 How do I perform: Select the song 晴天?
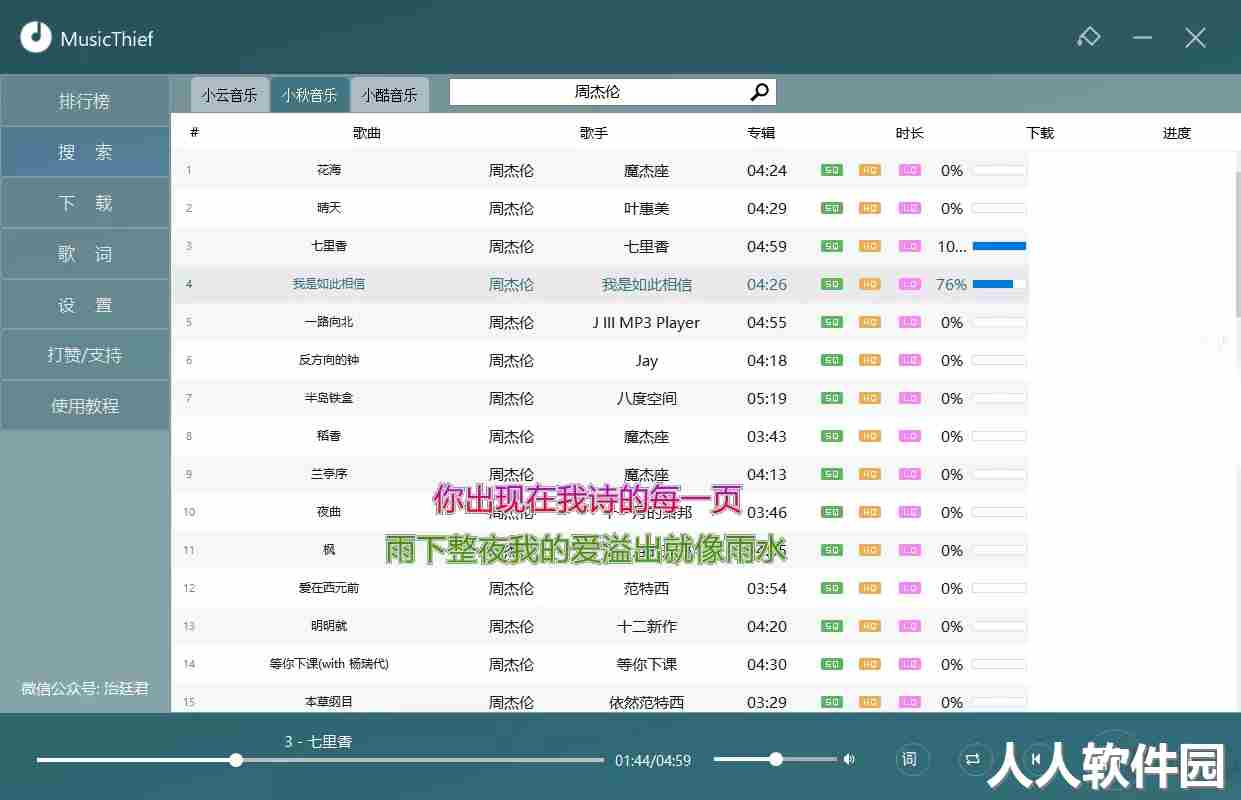(329, 208)
